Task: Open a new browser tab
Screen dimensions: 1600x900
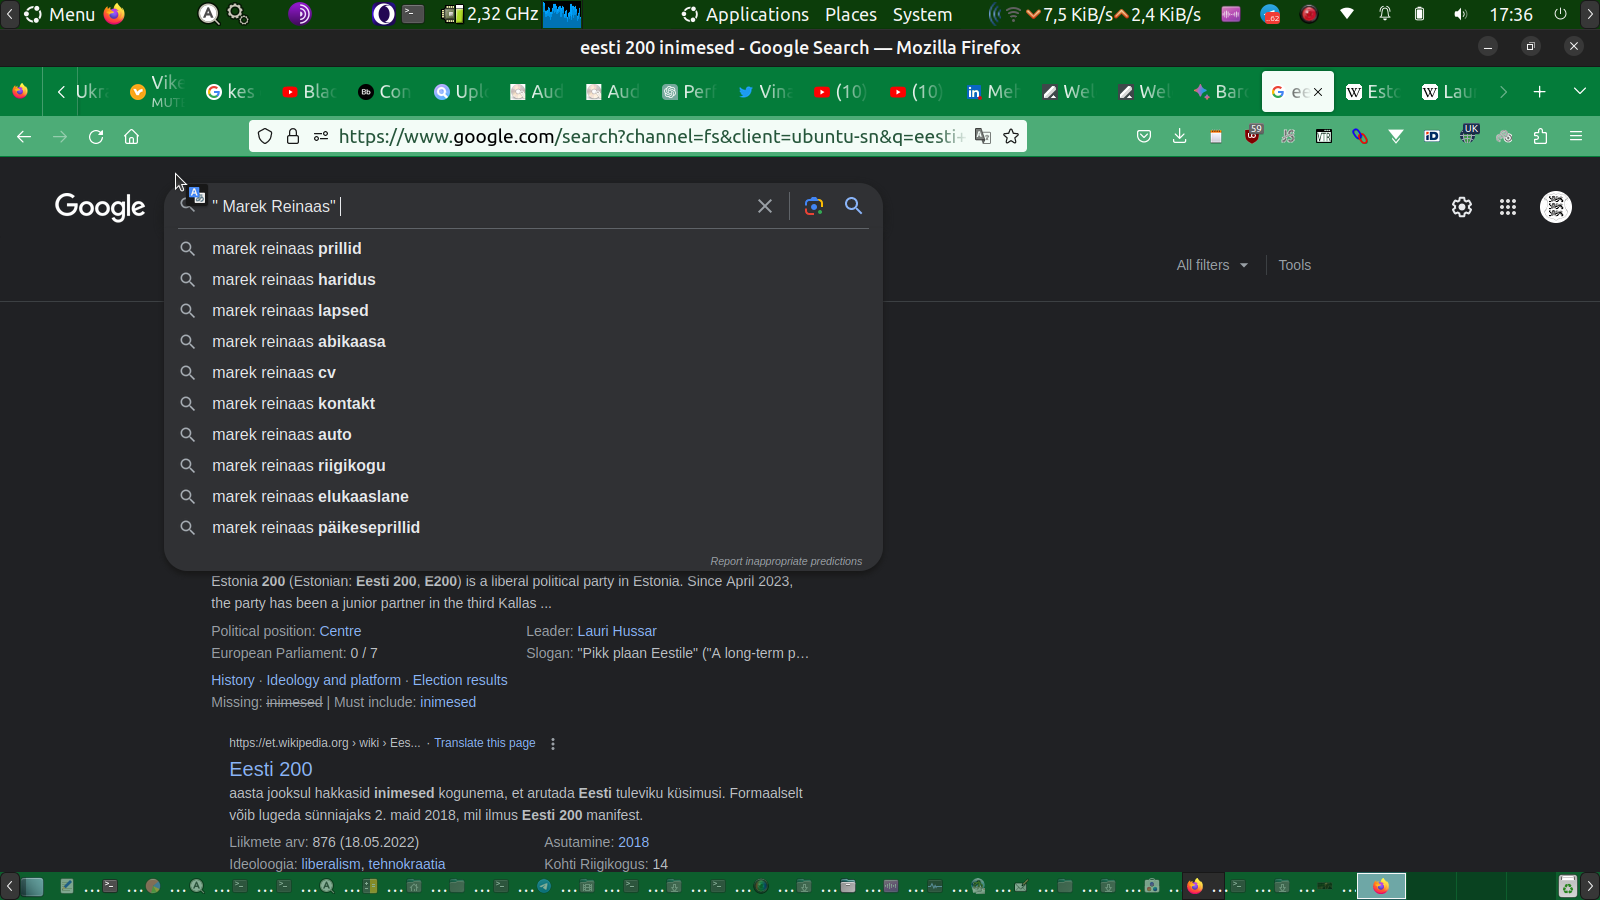Action: tap(1539, 92)
